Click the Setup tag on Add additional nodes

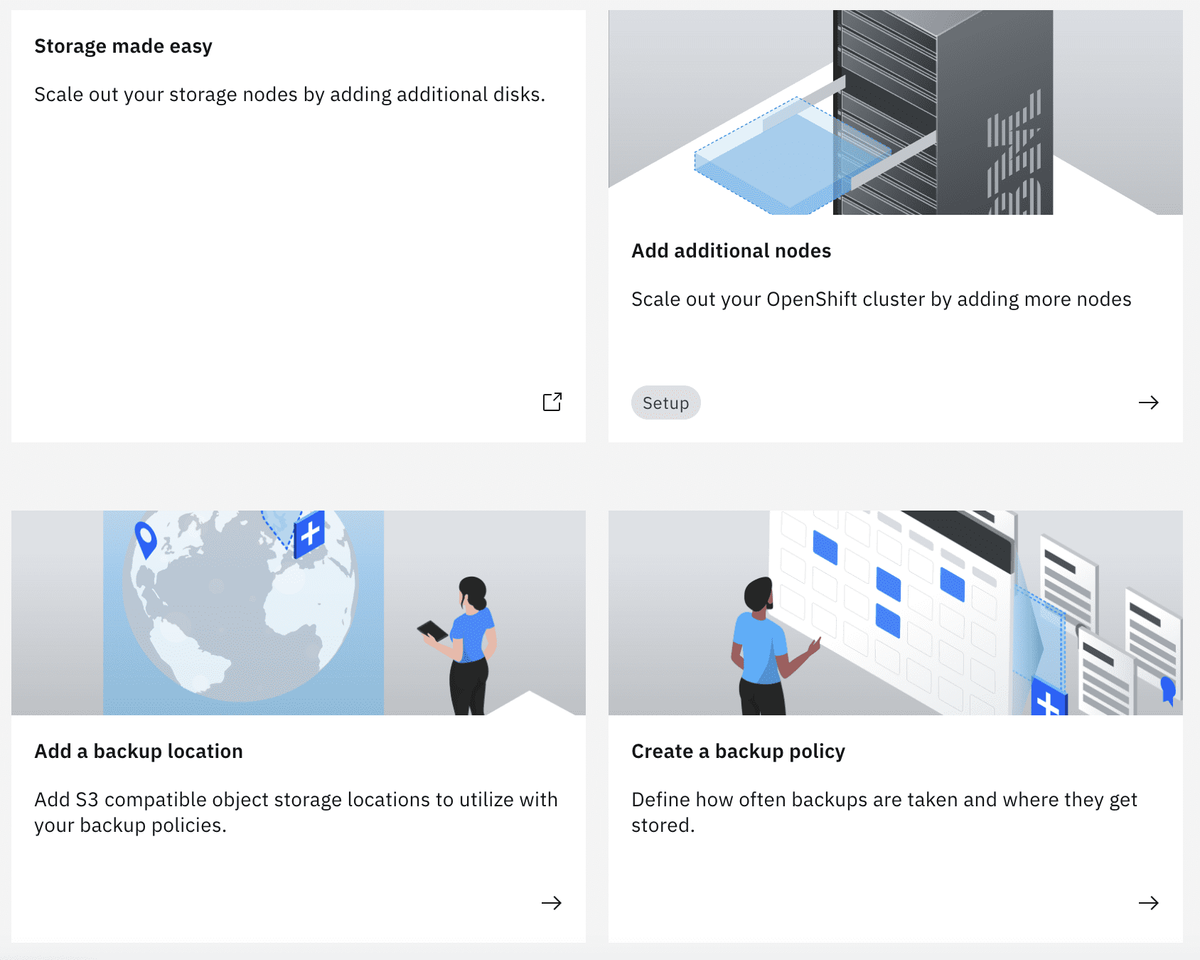pos(665,402)
